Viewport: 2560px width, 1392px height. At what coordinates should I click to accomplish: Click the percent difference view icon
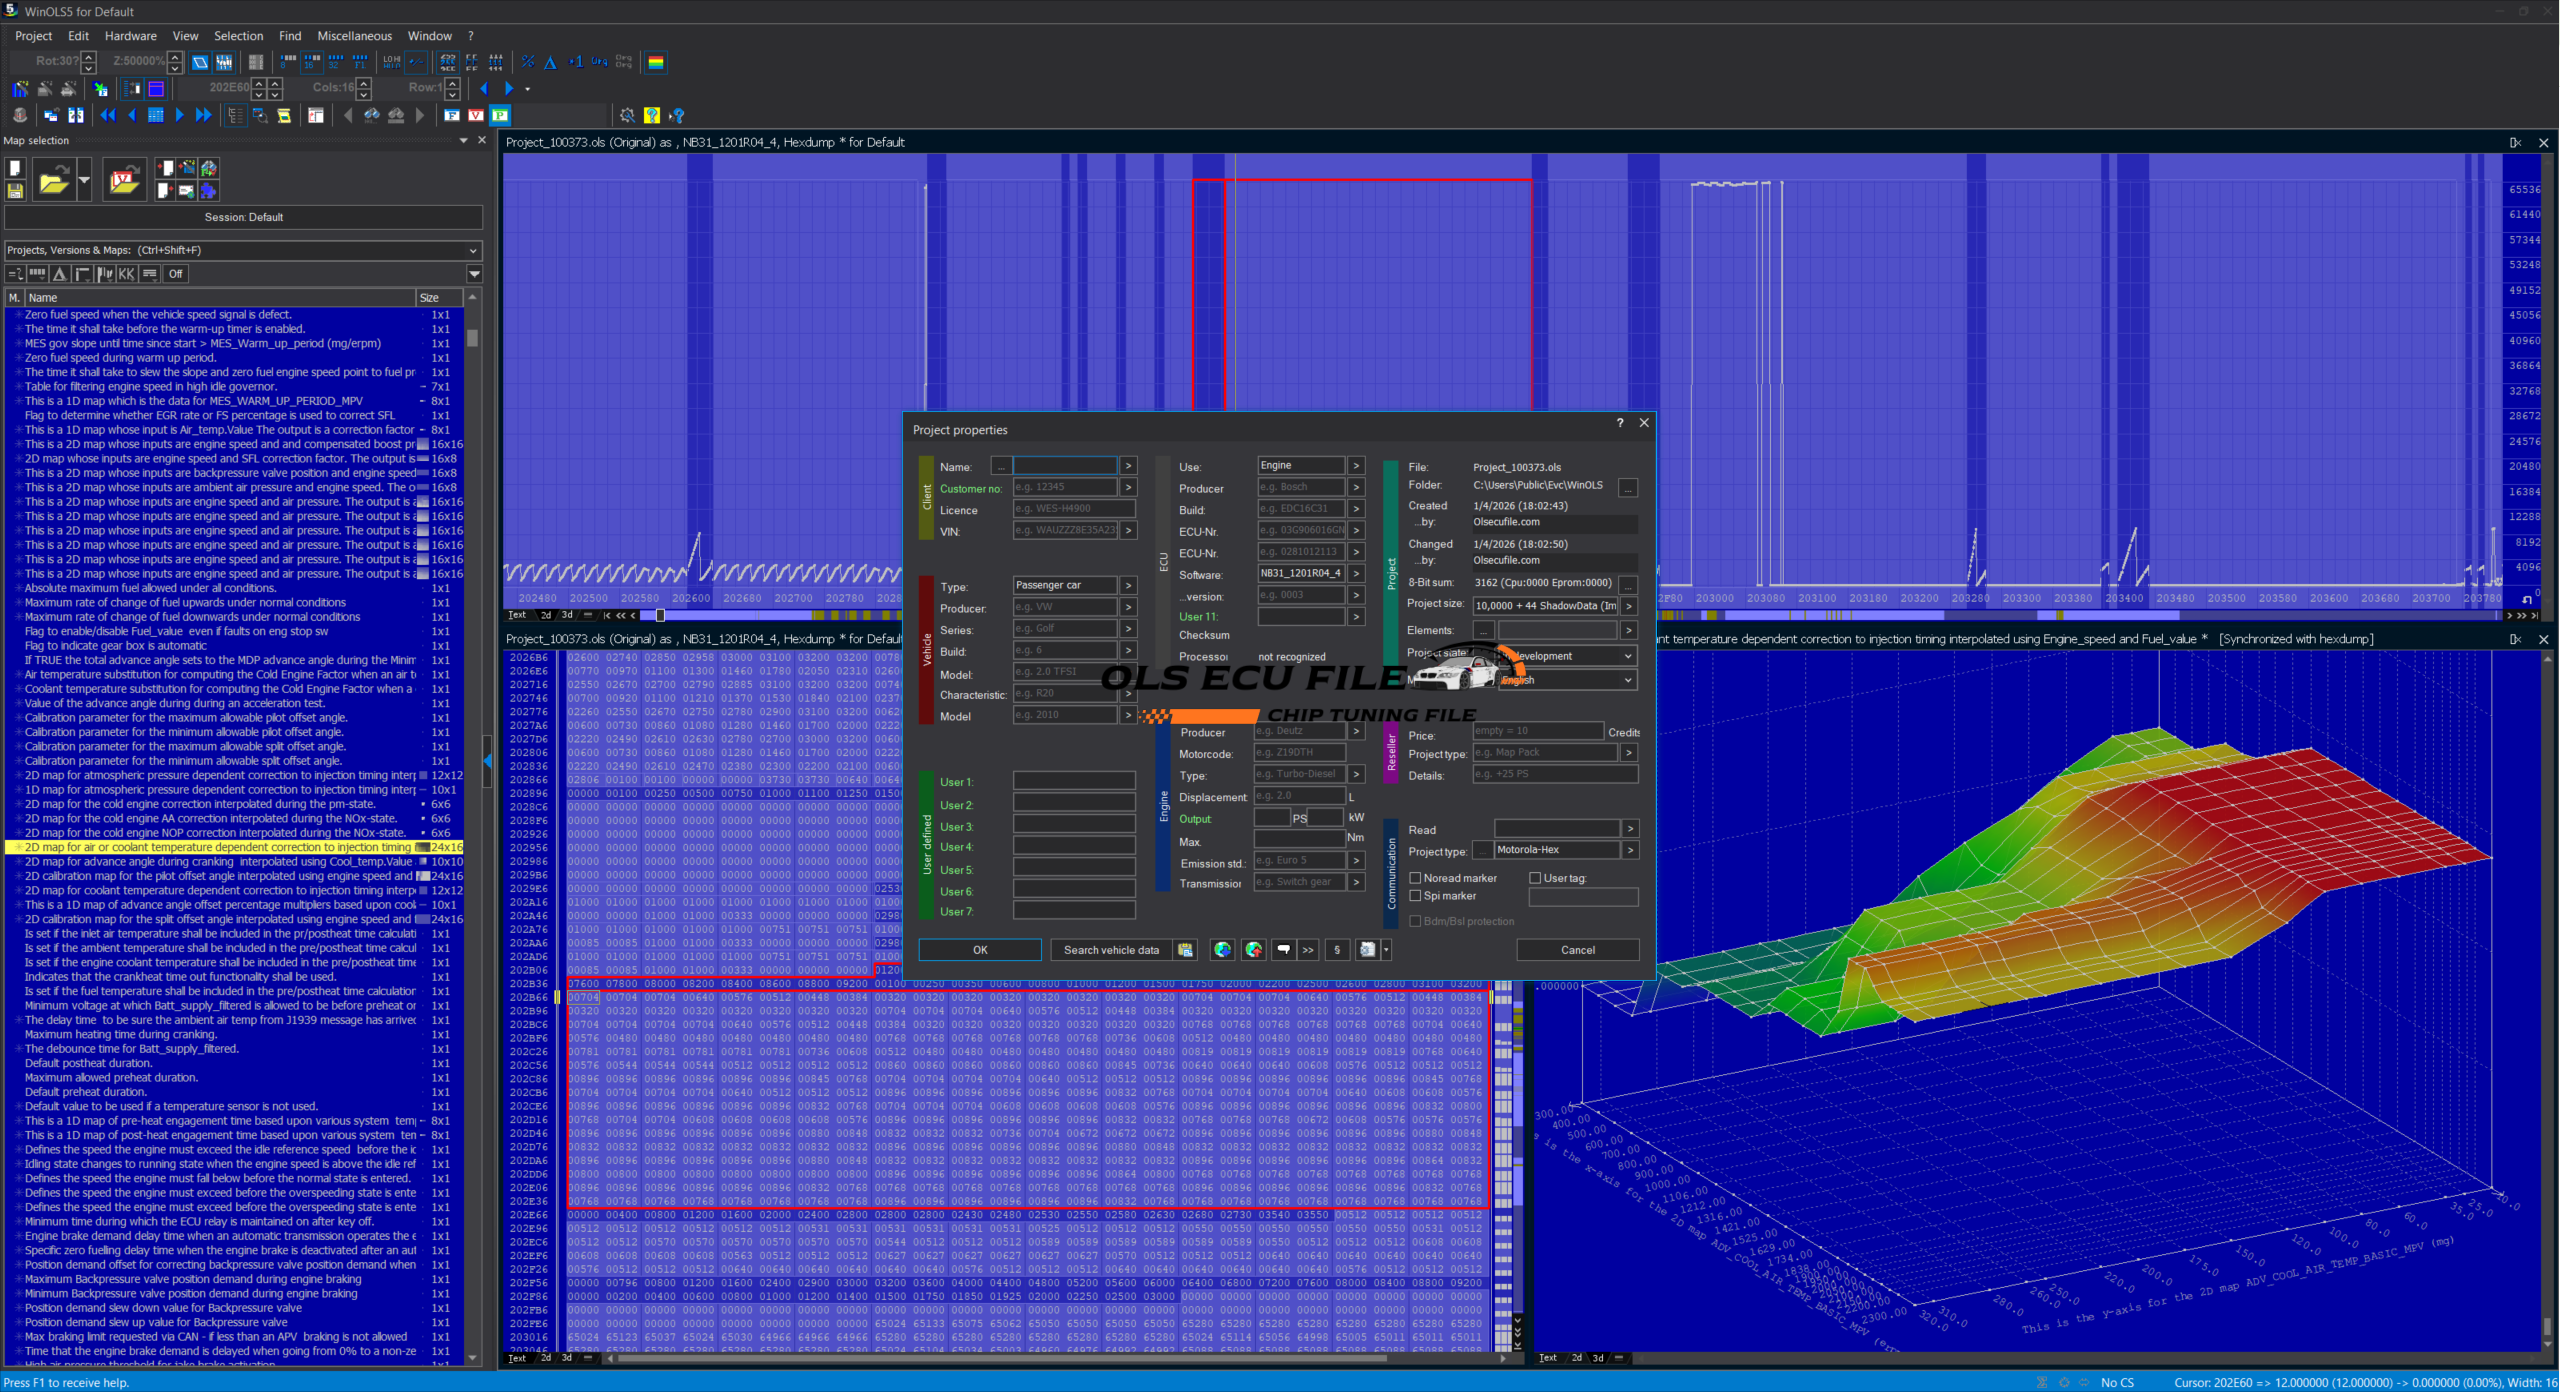[x=528, y=62]
